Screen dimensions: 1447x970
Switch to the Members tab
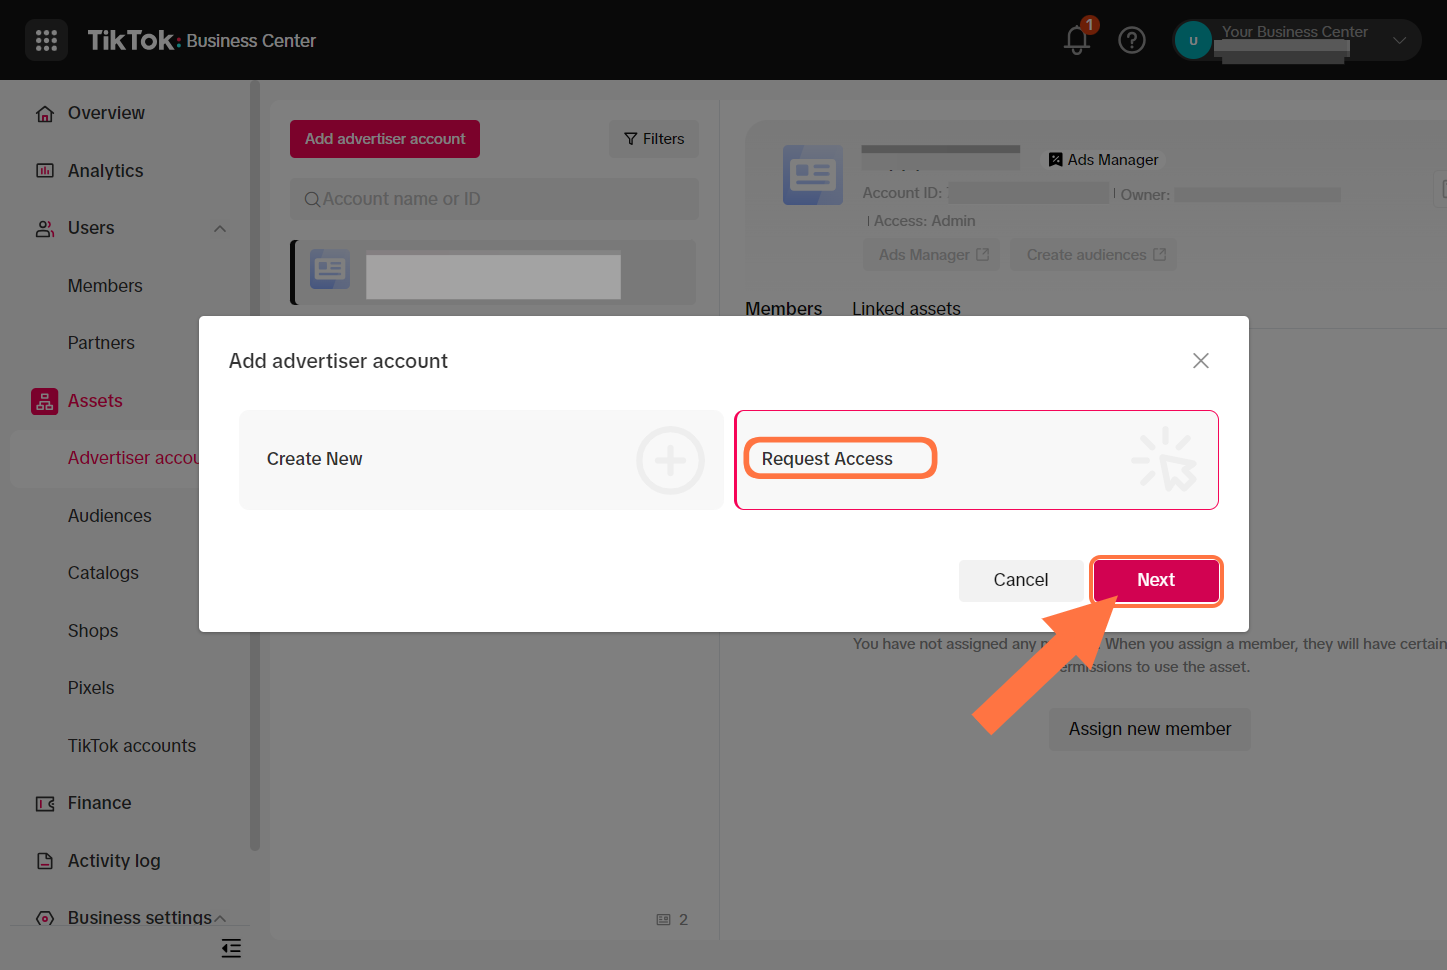tap(784, 308)
